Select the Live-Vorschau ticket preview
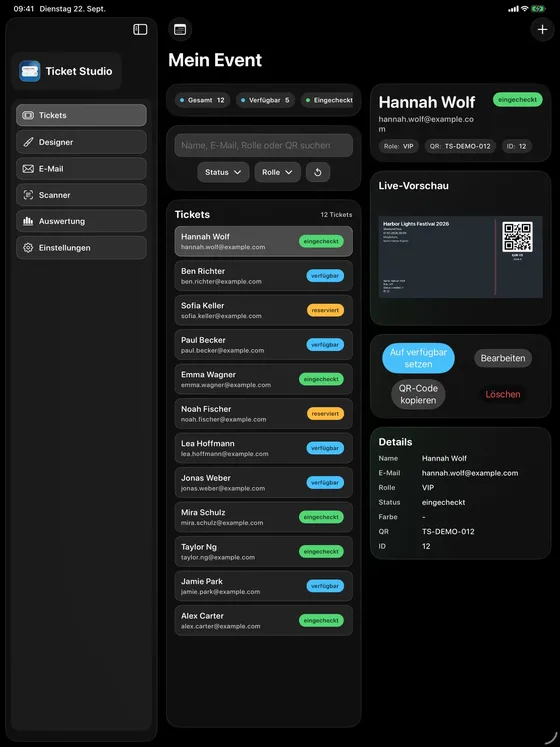The image size is (560, 747). click(460, 257)
